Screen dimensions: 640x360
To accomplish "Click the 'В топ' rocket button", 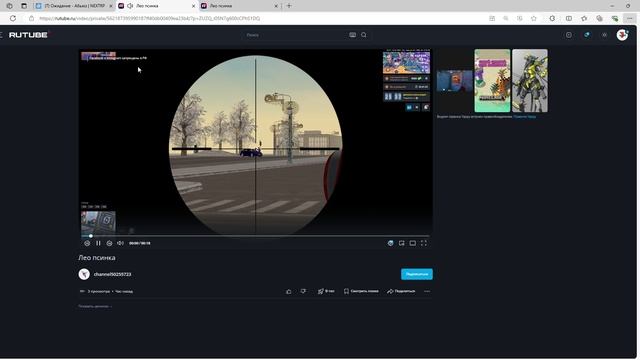I will (x=326, y=291).
